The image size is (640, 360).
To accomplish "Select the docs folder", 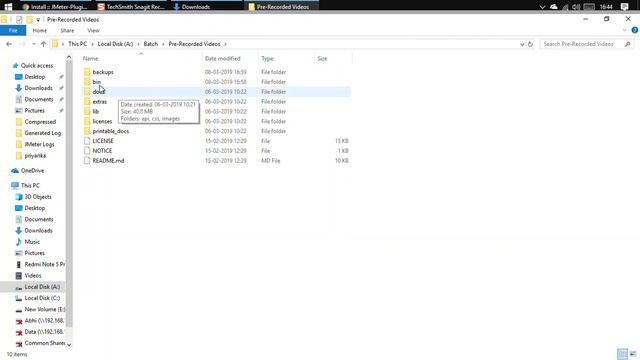I will 98,92.
